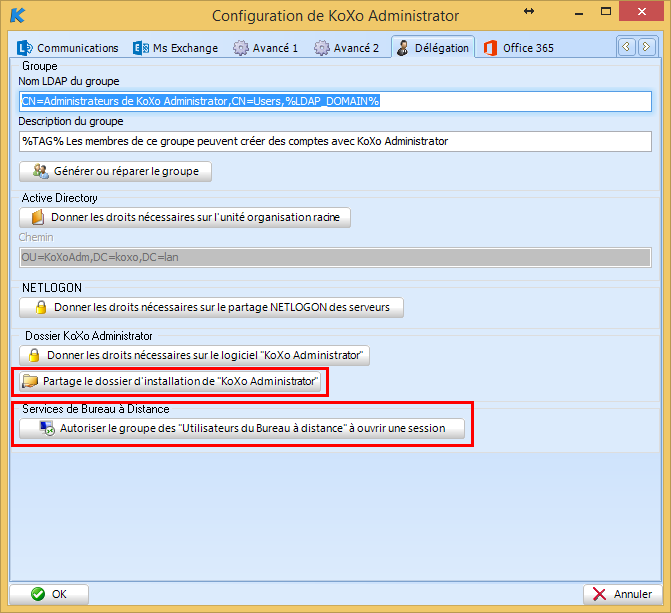Click the KoXo logo icon in title bar
Viewport: 671px width, 613px height.
pyautogui.click(x=18, y=15)
